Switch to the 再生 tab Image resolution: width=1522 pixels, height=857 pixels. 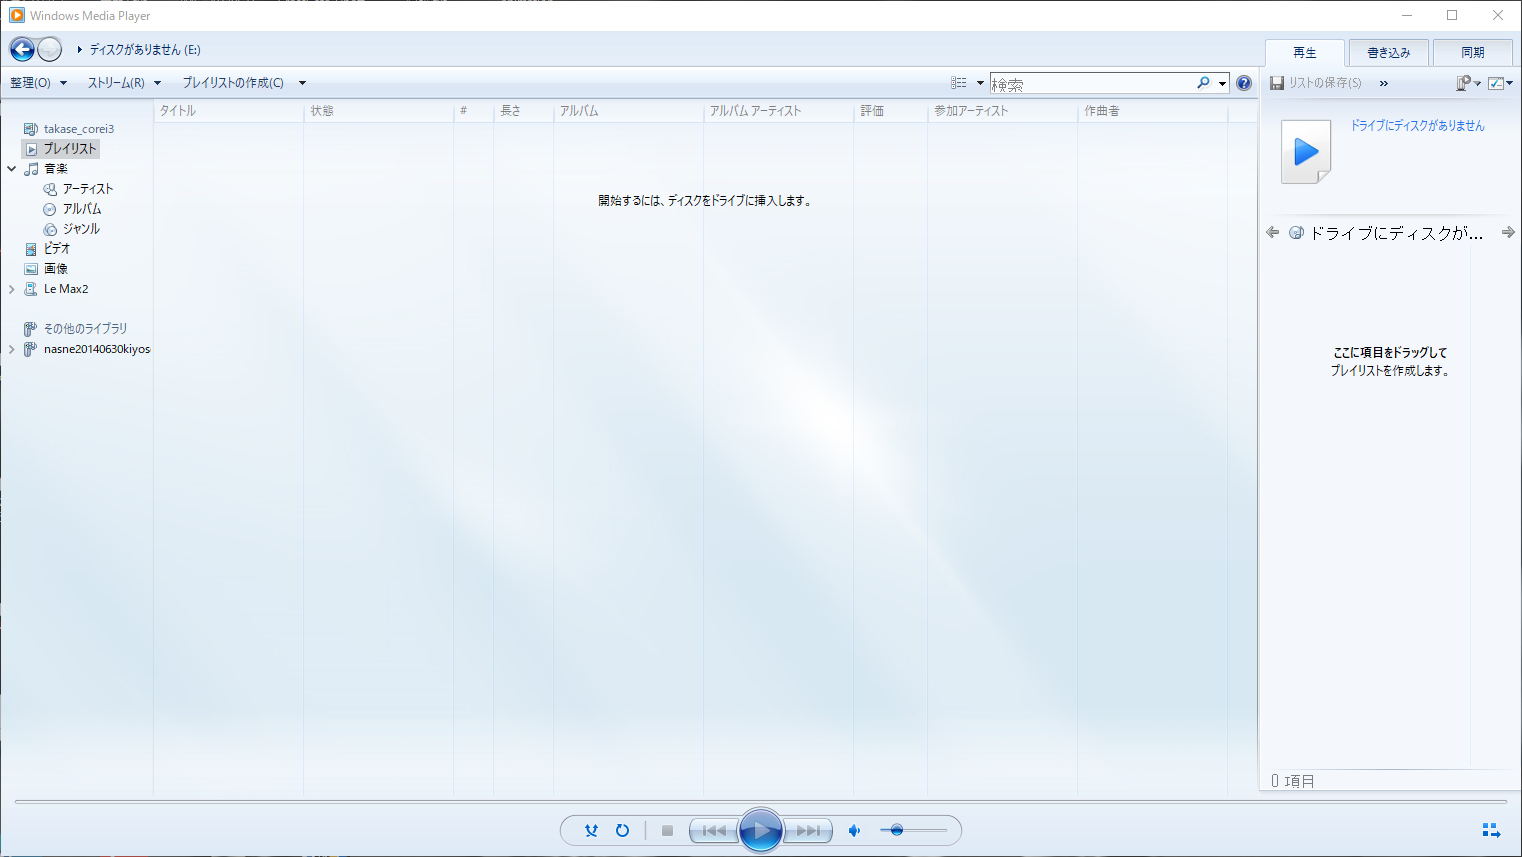pyautogui.click(x=1304, y=53)
